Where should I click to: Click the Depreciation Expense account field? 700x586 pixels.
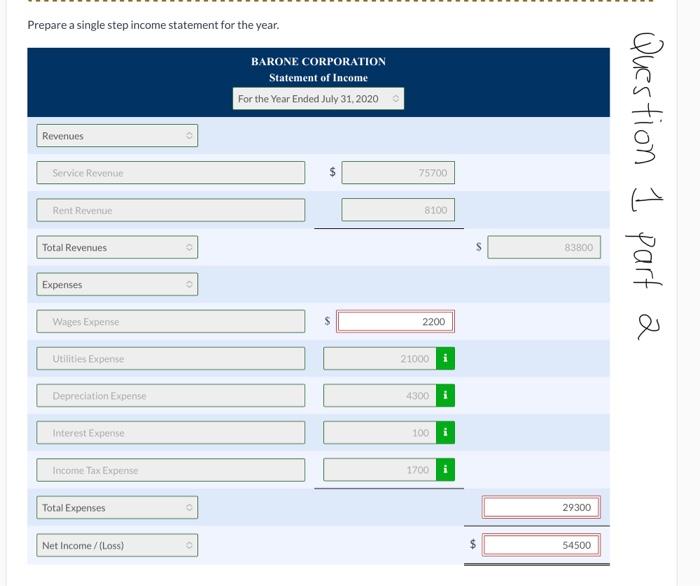click(171, 395)
